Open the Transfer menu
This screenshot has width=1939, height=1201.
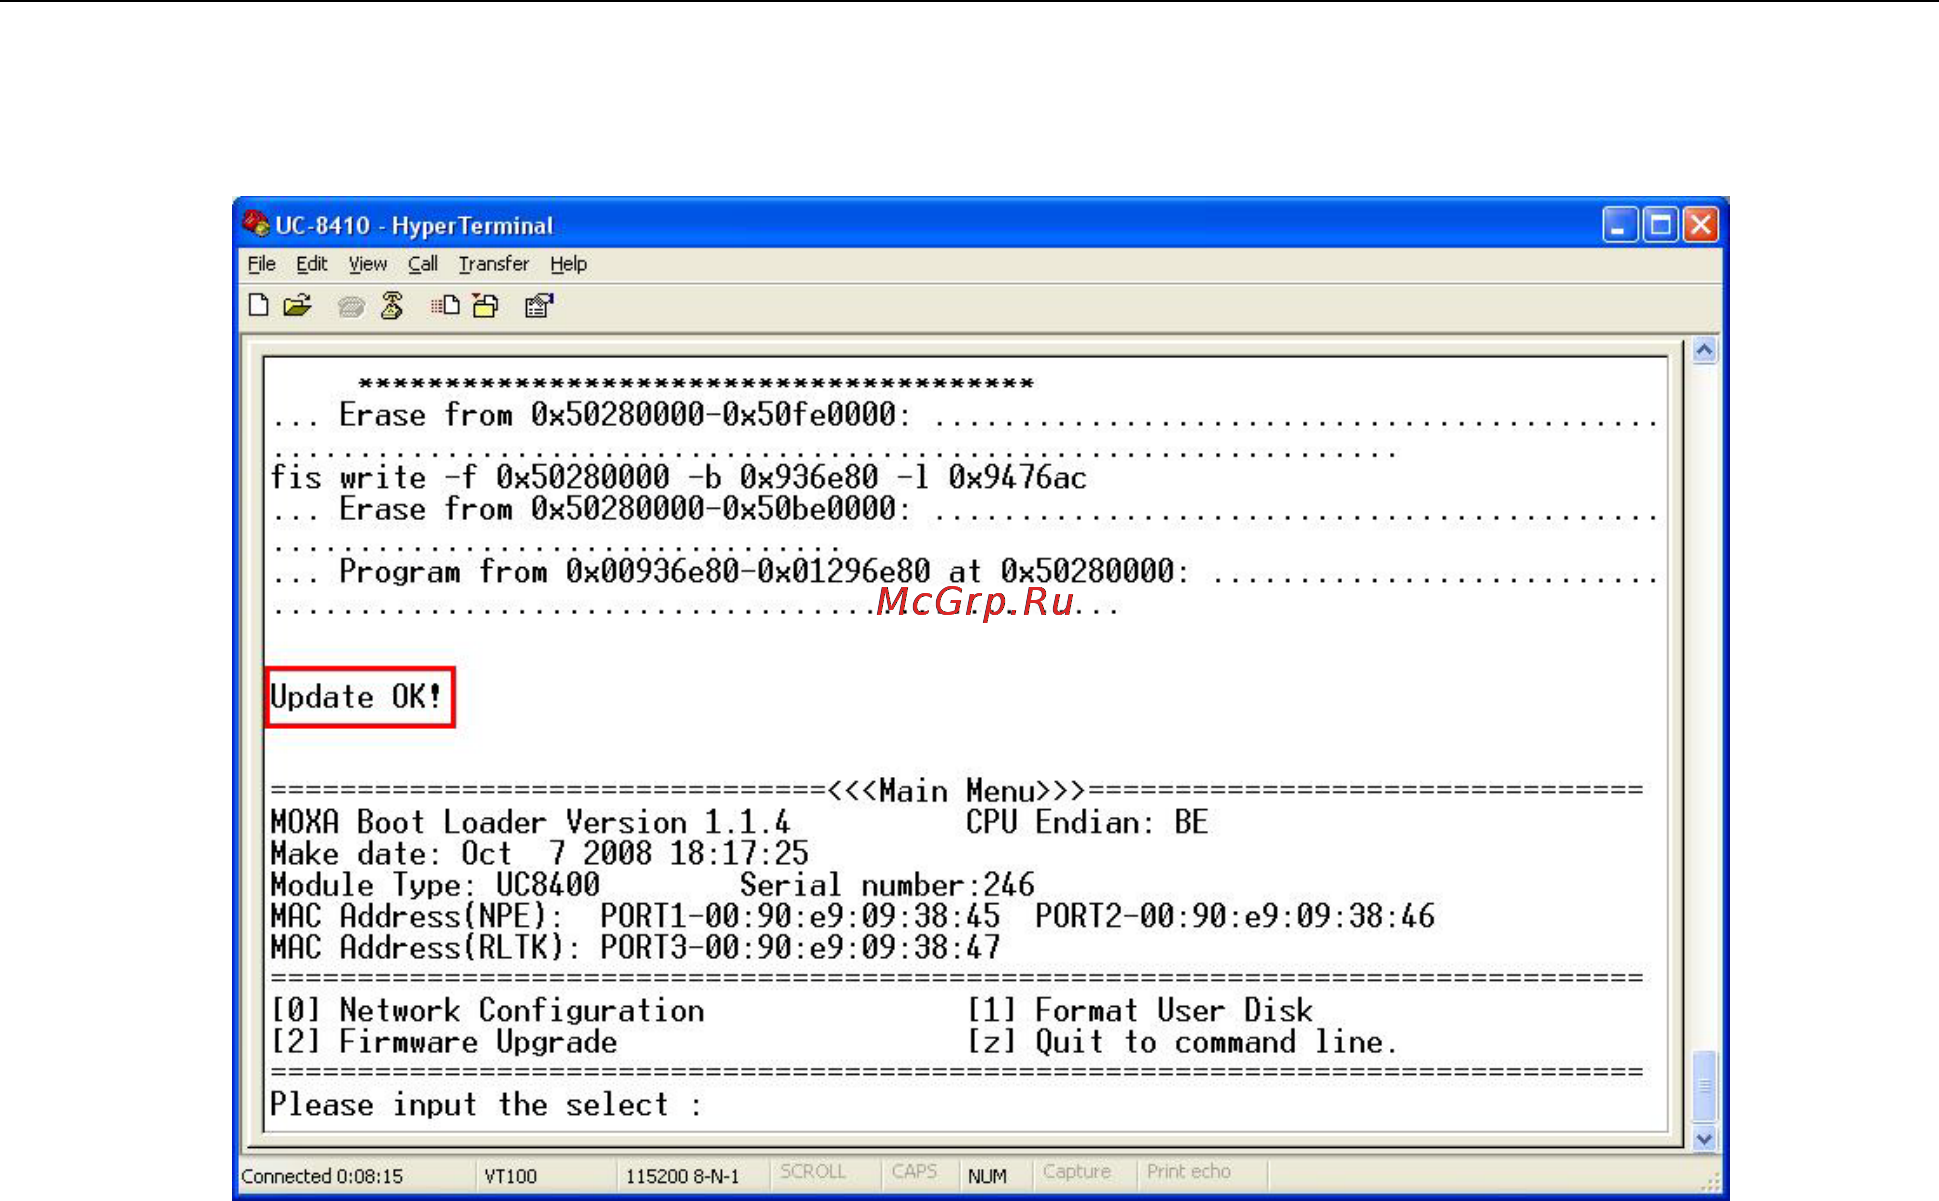click(x=493, y=264)
